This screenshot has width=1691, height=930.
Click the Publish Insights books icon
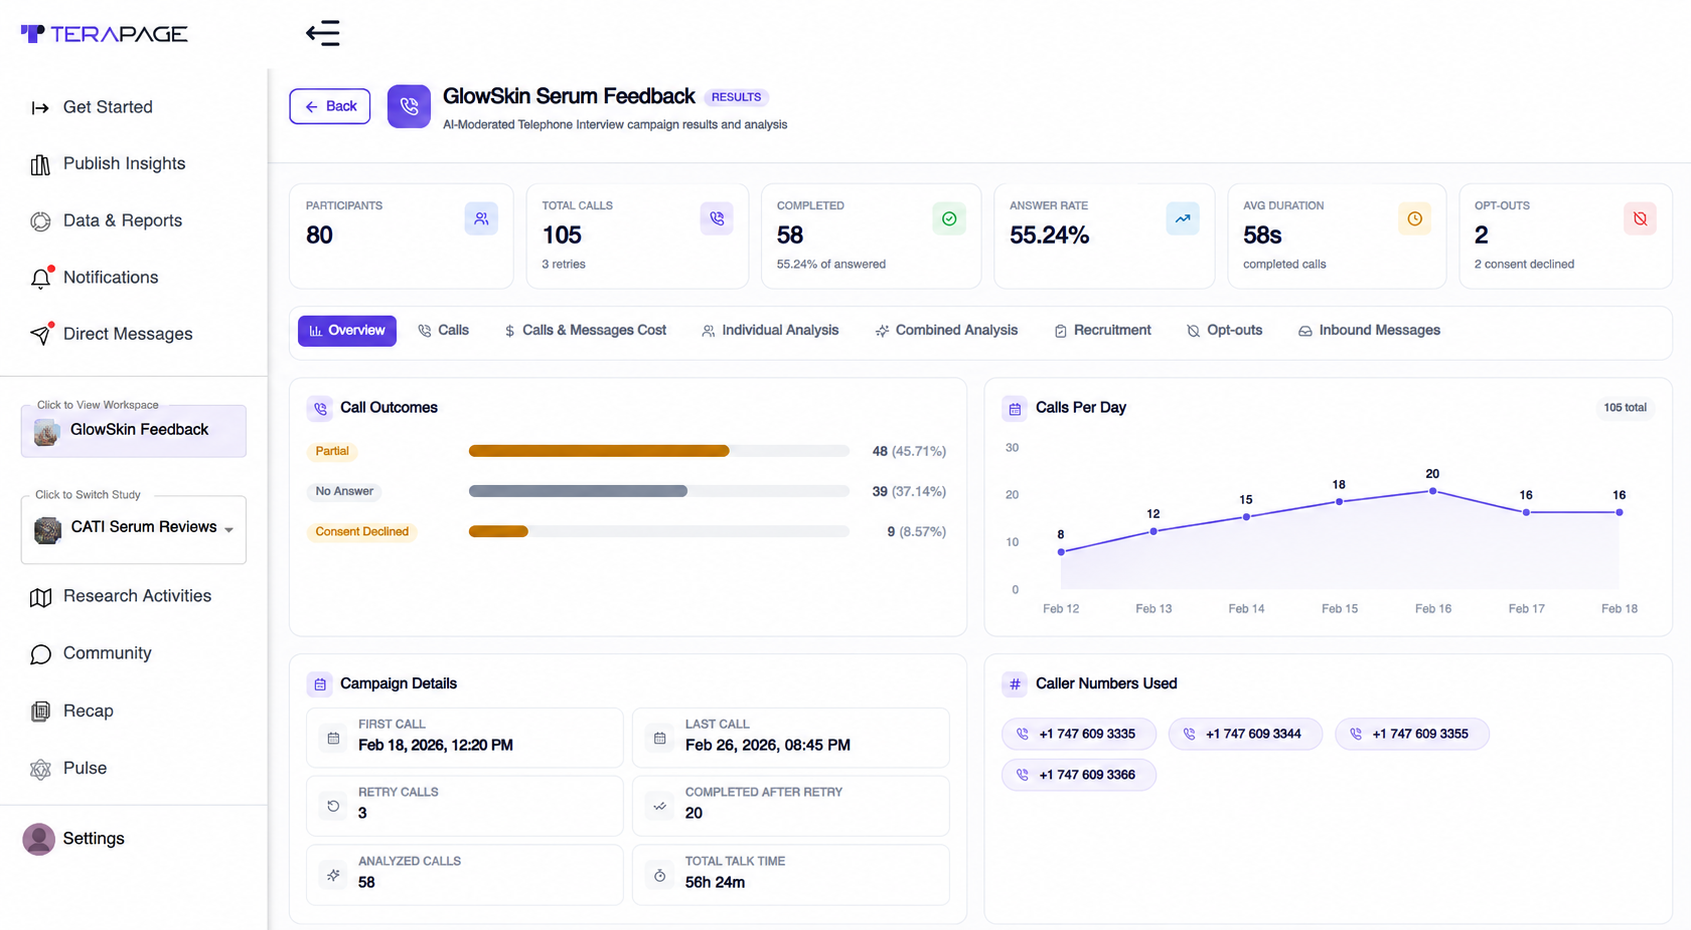click(40, 164)
